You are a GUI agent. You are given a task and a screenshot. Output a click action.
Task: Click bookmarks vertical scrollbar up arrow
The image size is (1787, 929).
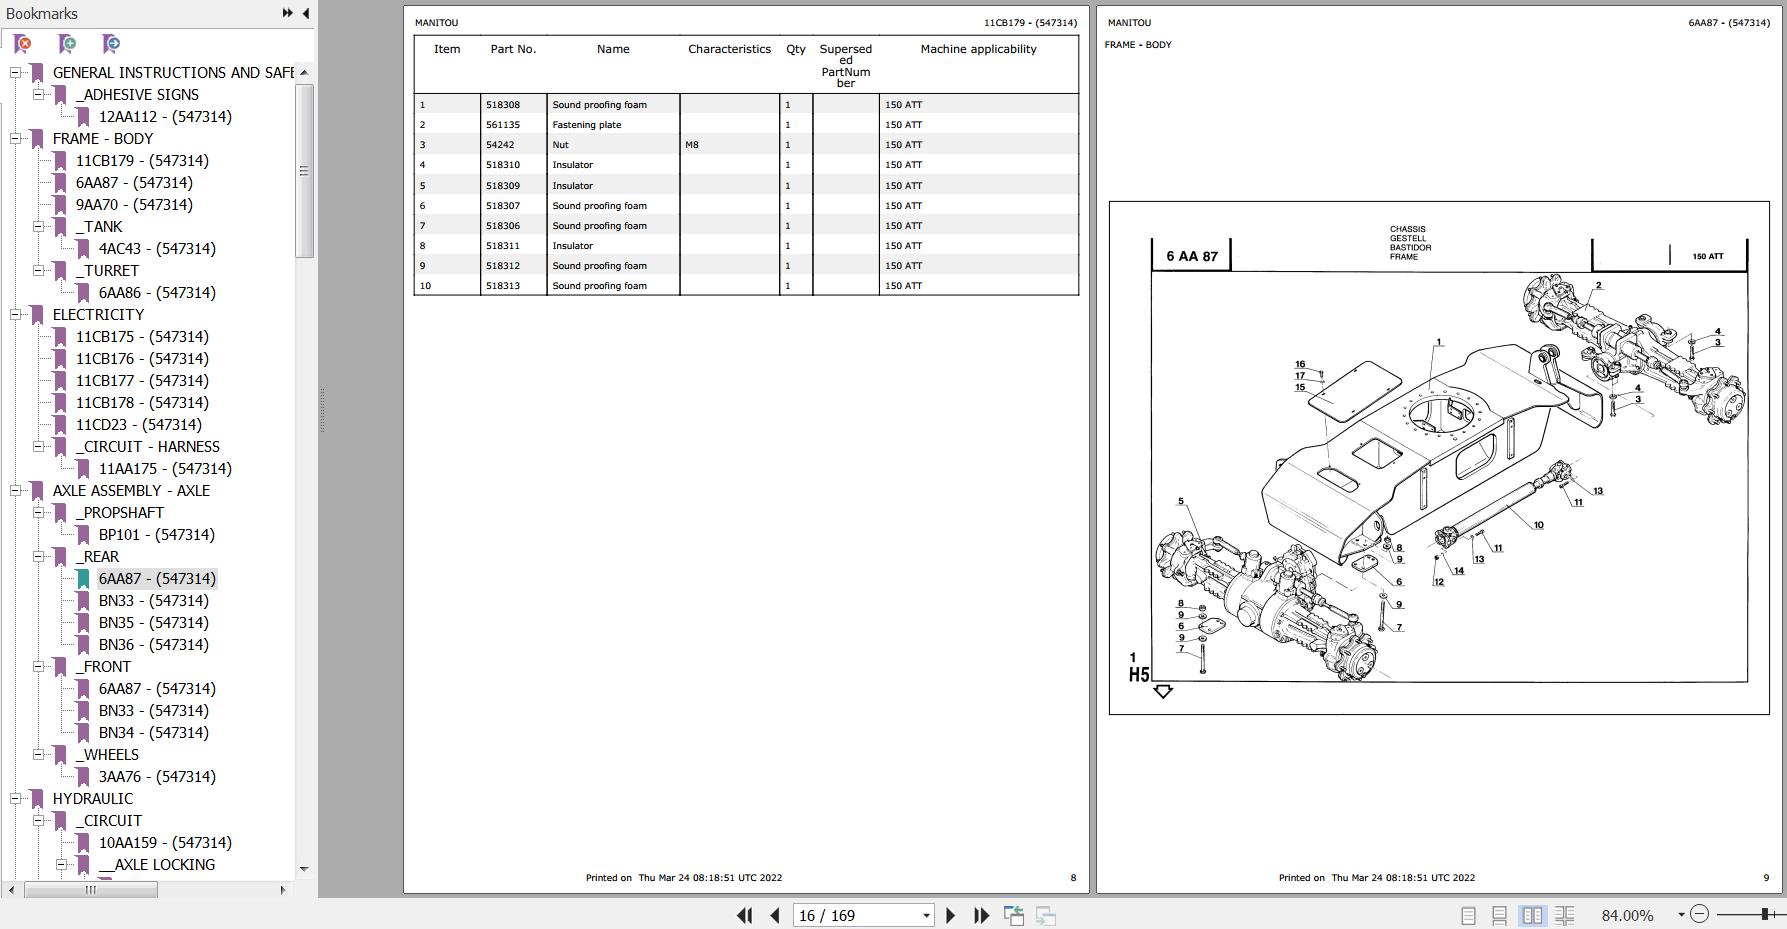click(x=304, y=72)
